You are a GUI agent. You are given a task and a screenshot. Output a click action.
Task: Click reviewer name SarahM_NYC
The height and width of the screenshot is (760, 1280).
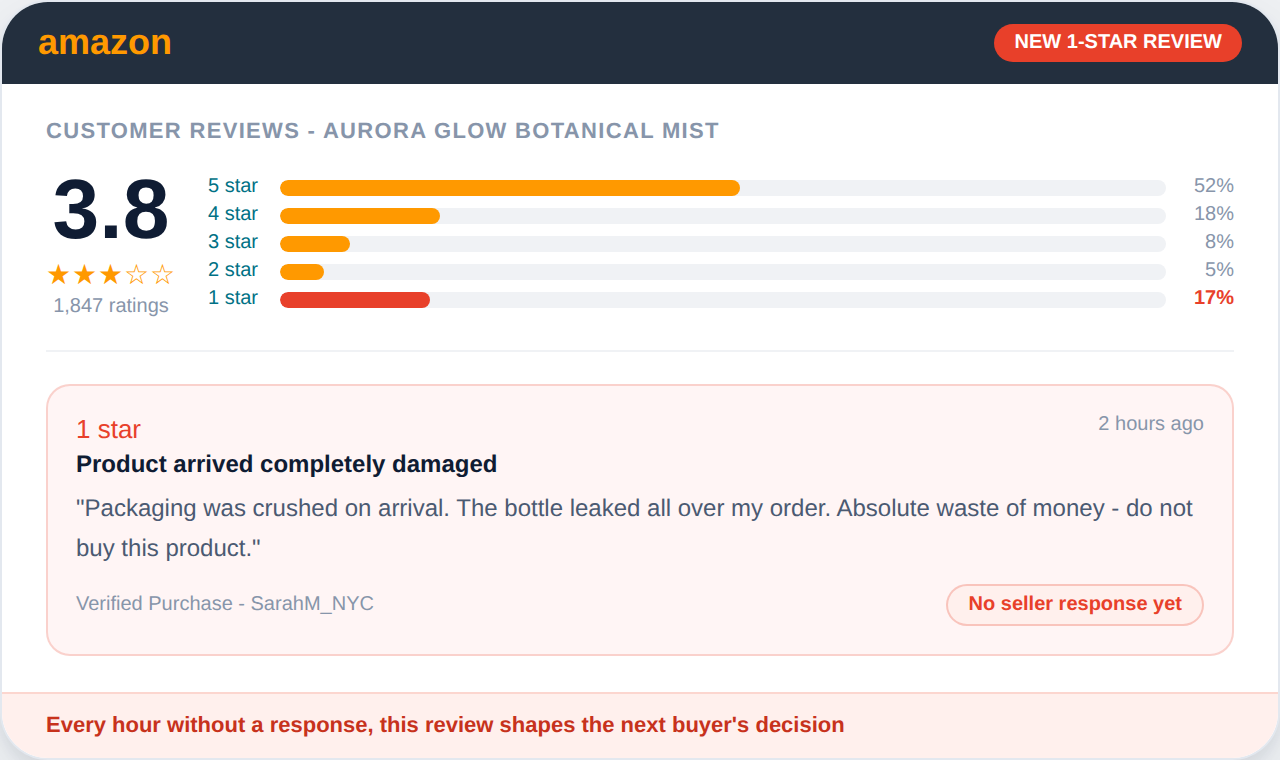312,604
